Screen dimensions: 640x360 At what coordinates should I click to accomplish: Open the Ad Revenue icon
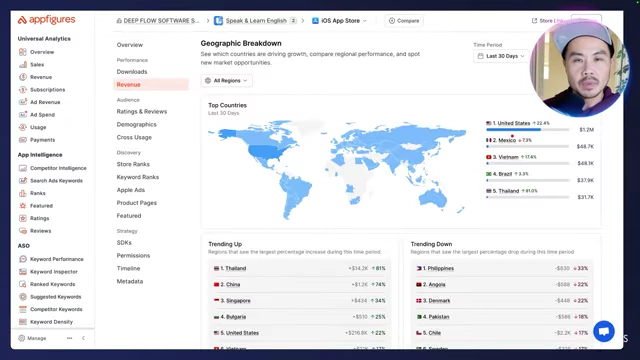coord(23,102)
